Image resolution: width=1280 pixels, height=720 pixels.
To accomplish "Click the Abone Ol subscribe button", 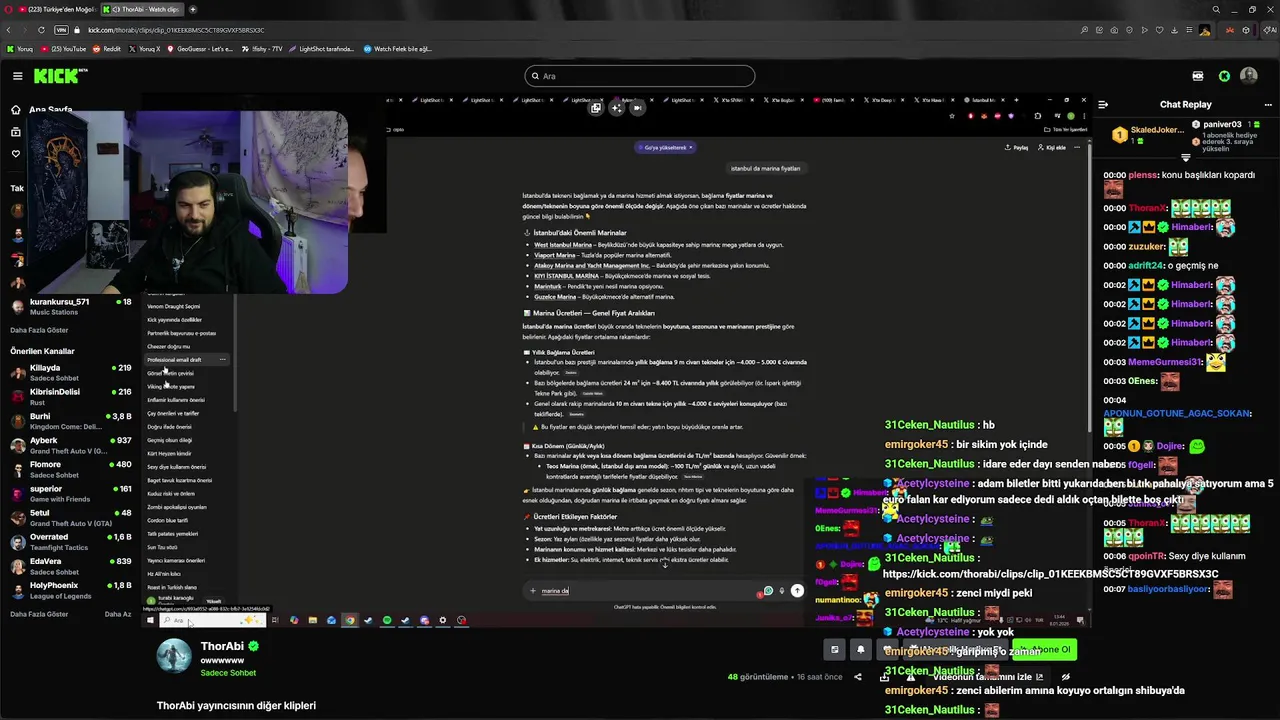I will coord(1046,650).
